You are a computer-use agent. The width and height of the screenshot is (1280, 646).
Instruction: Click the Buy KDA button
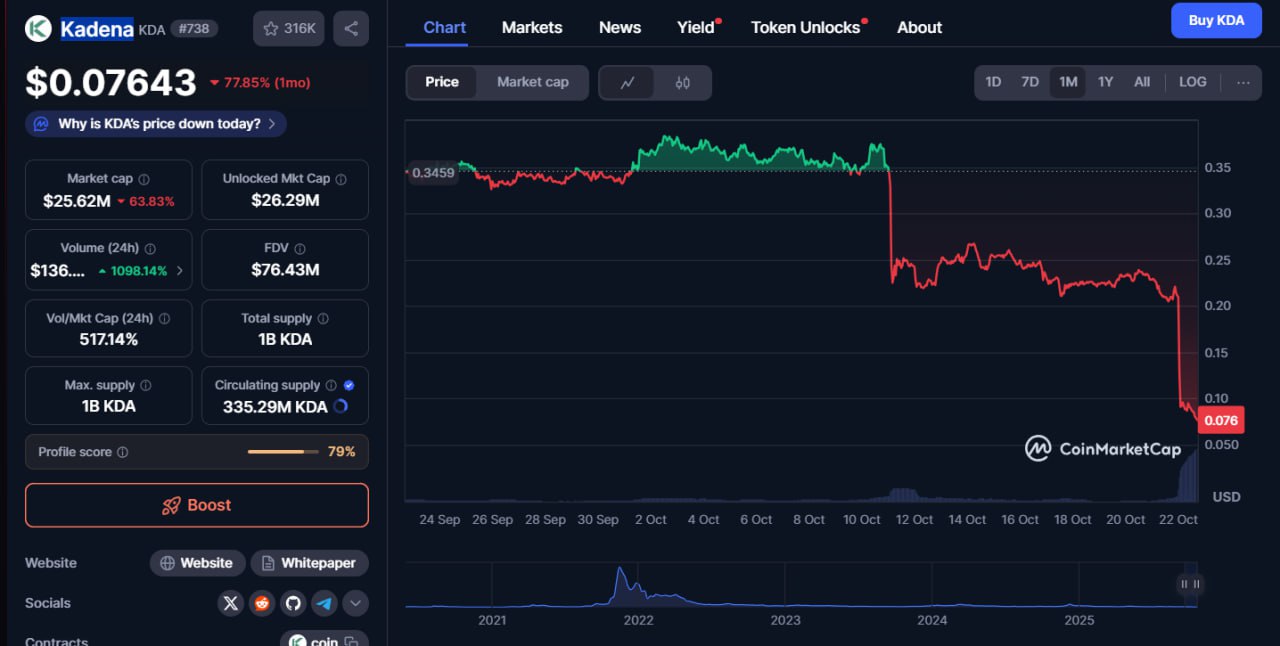[x=1216, y=20]
